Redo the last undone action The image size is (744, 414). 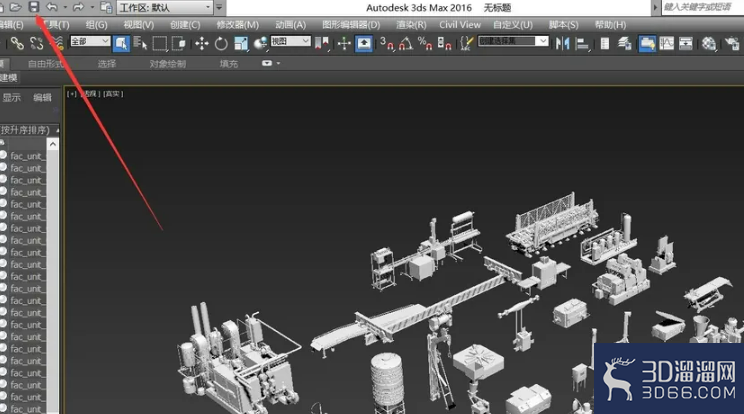click(78, 7)
